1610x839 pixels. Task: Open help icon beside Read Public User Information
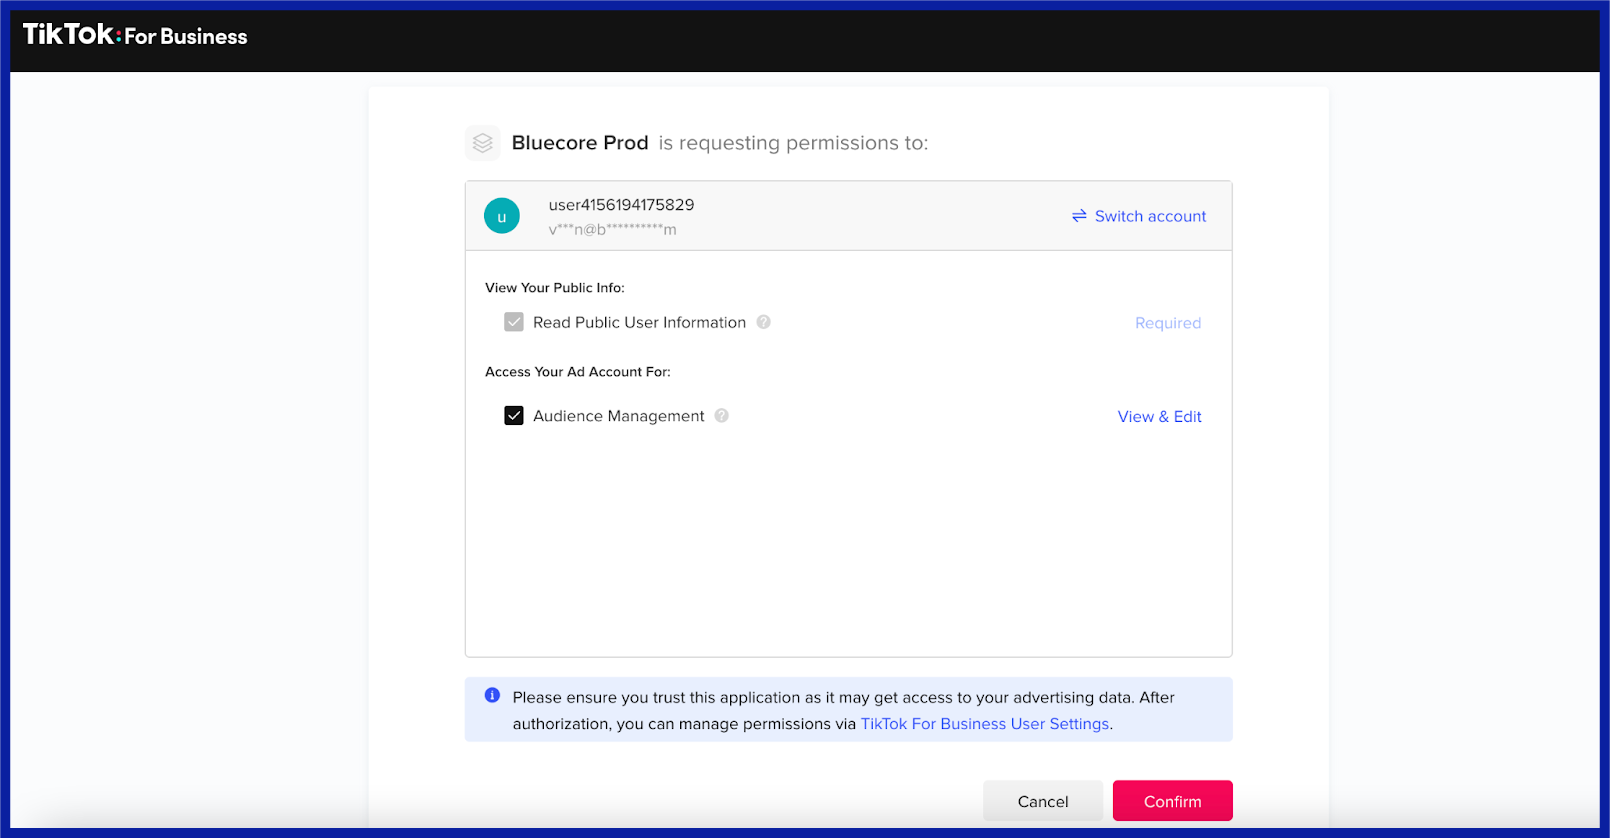click(x=764, y=322)
